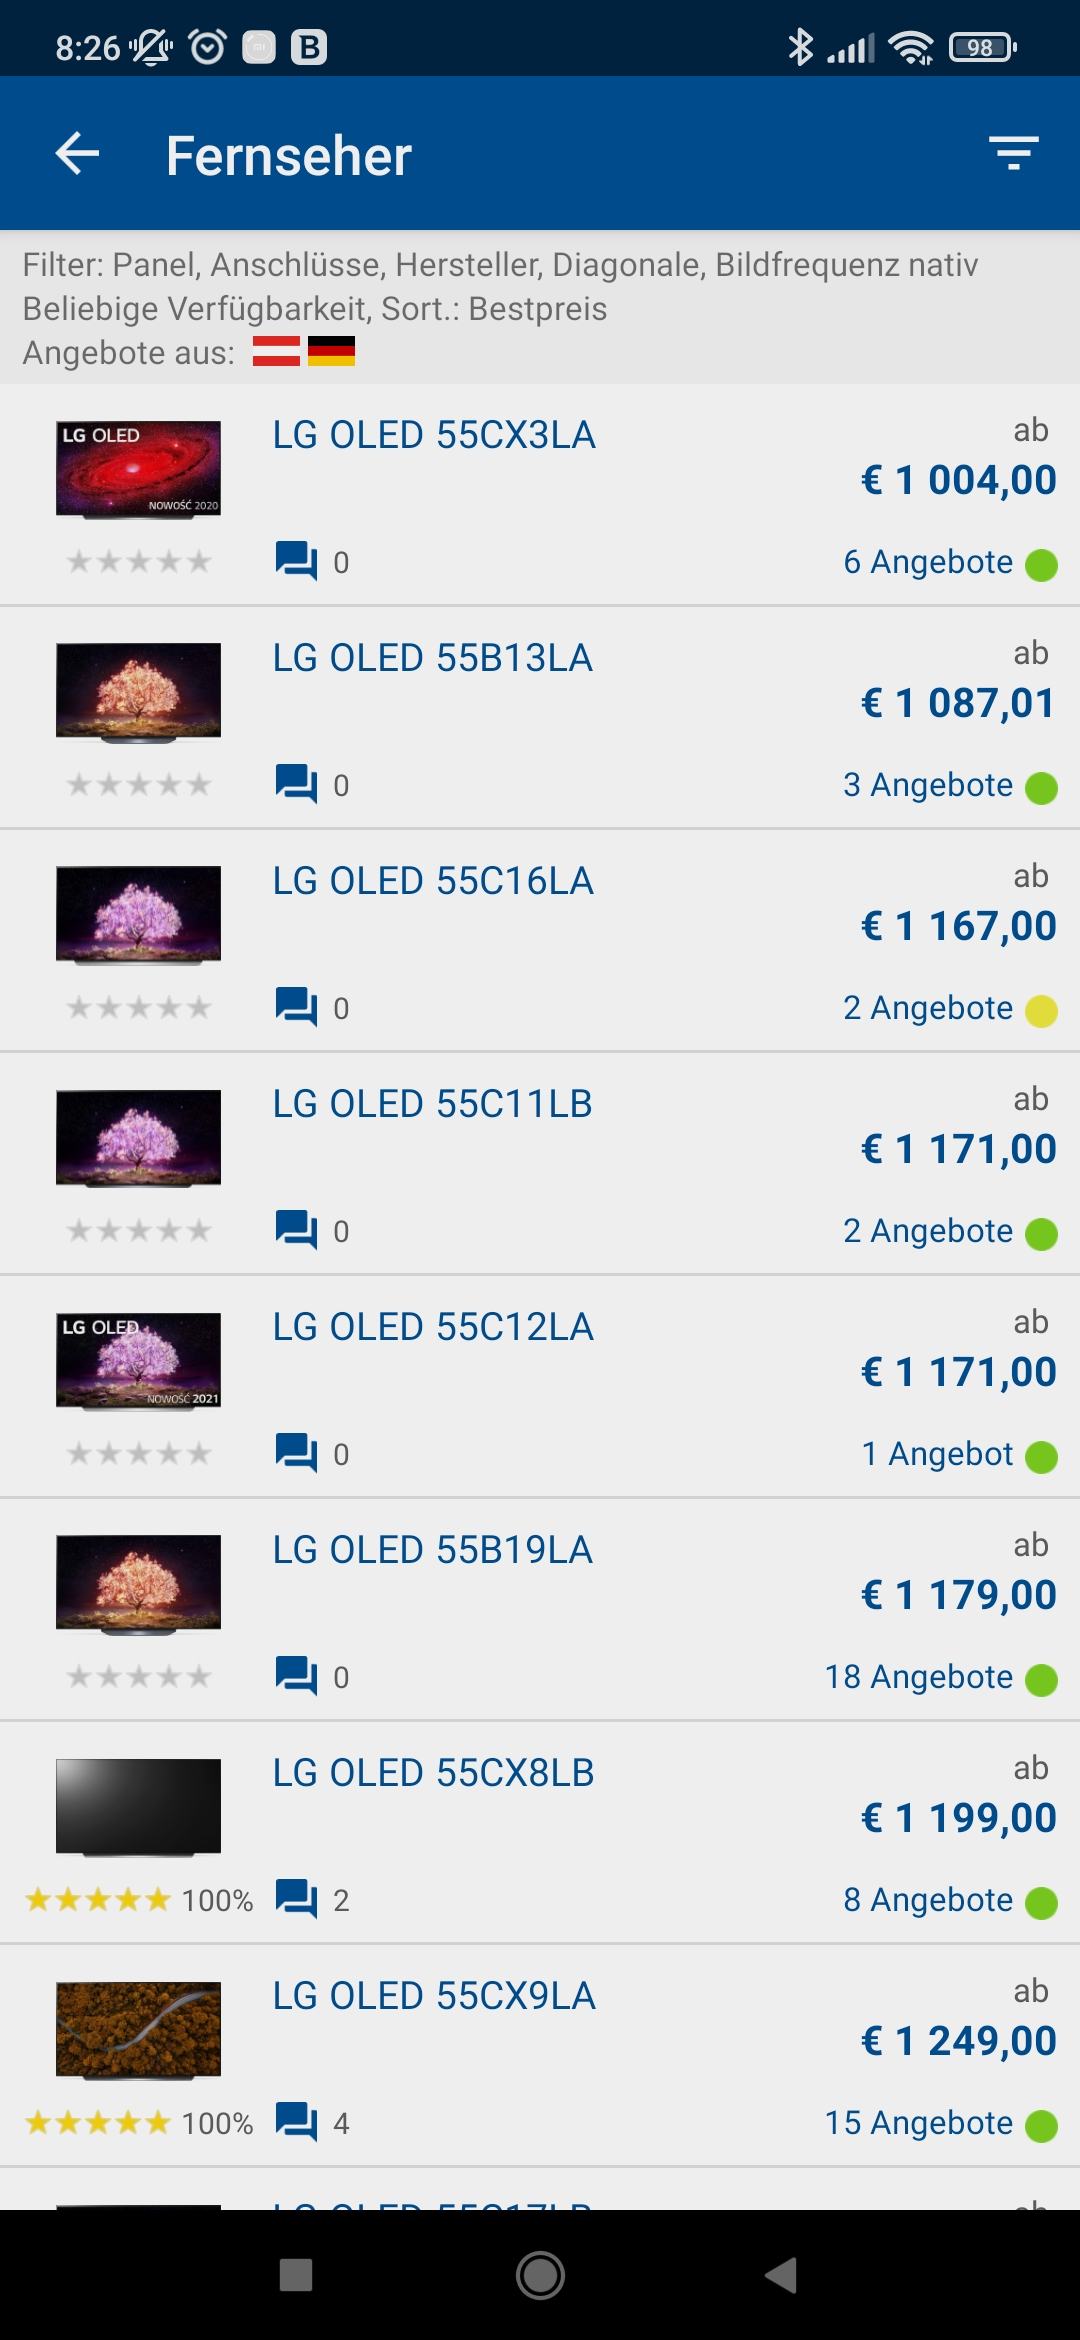View the 15 Angebote for 55CX9LA
Image resolution: width=1080 pixels, height=2340 pixels.
coord(918,2123)
